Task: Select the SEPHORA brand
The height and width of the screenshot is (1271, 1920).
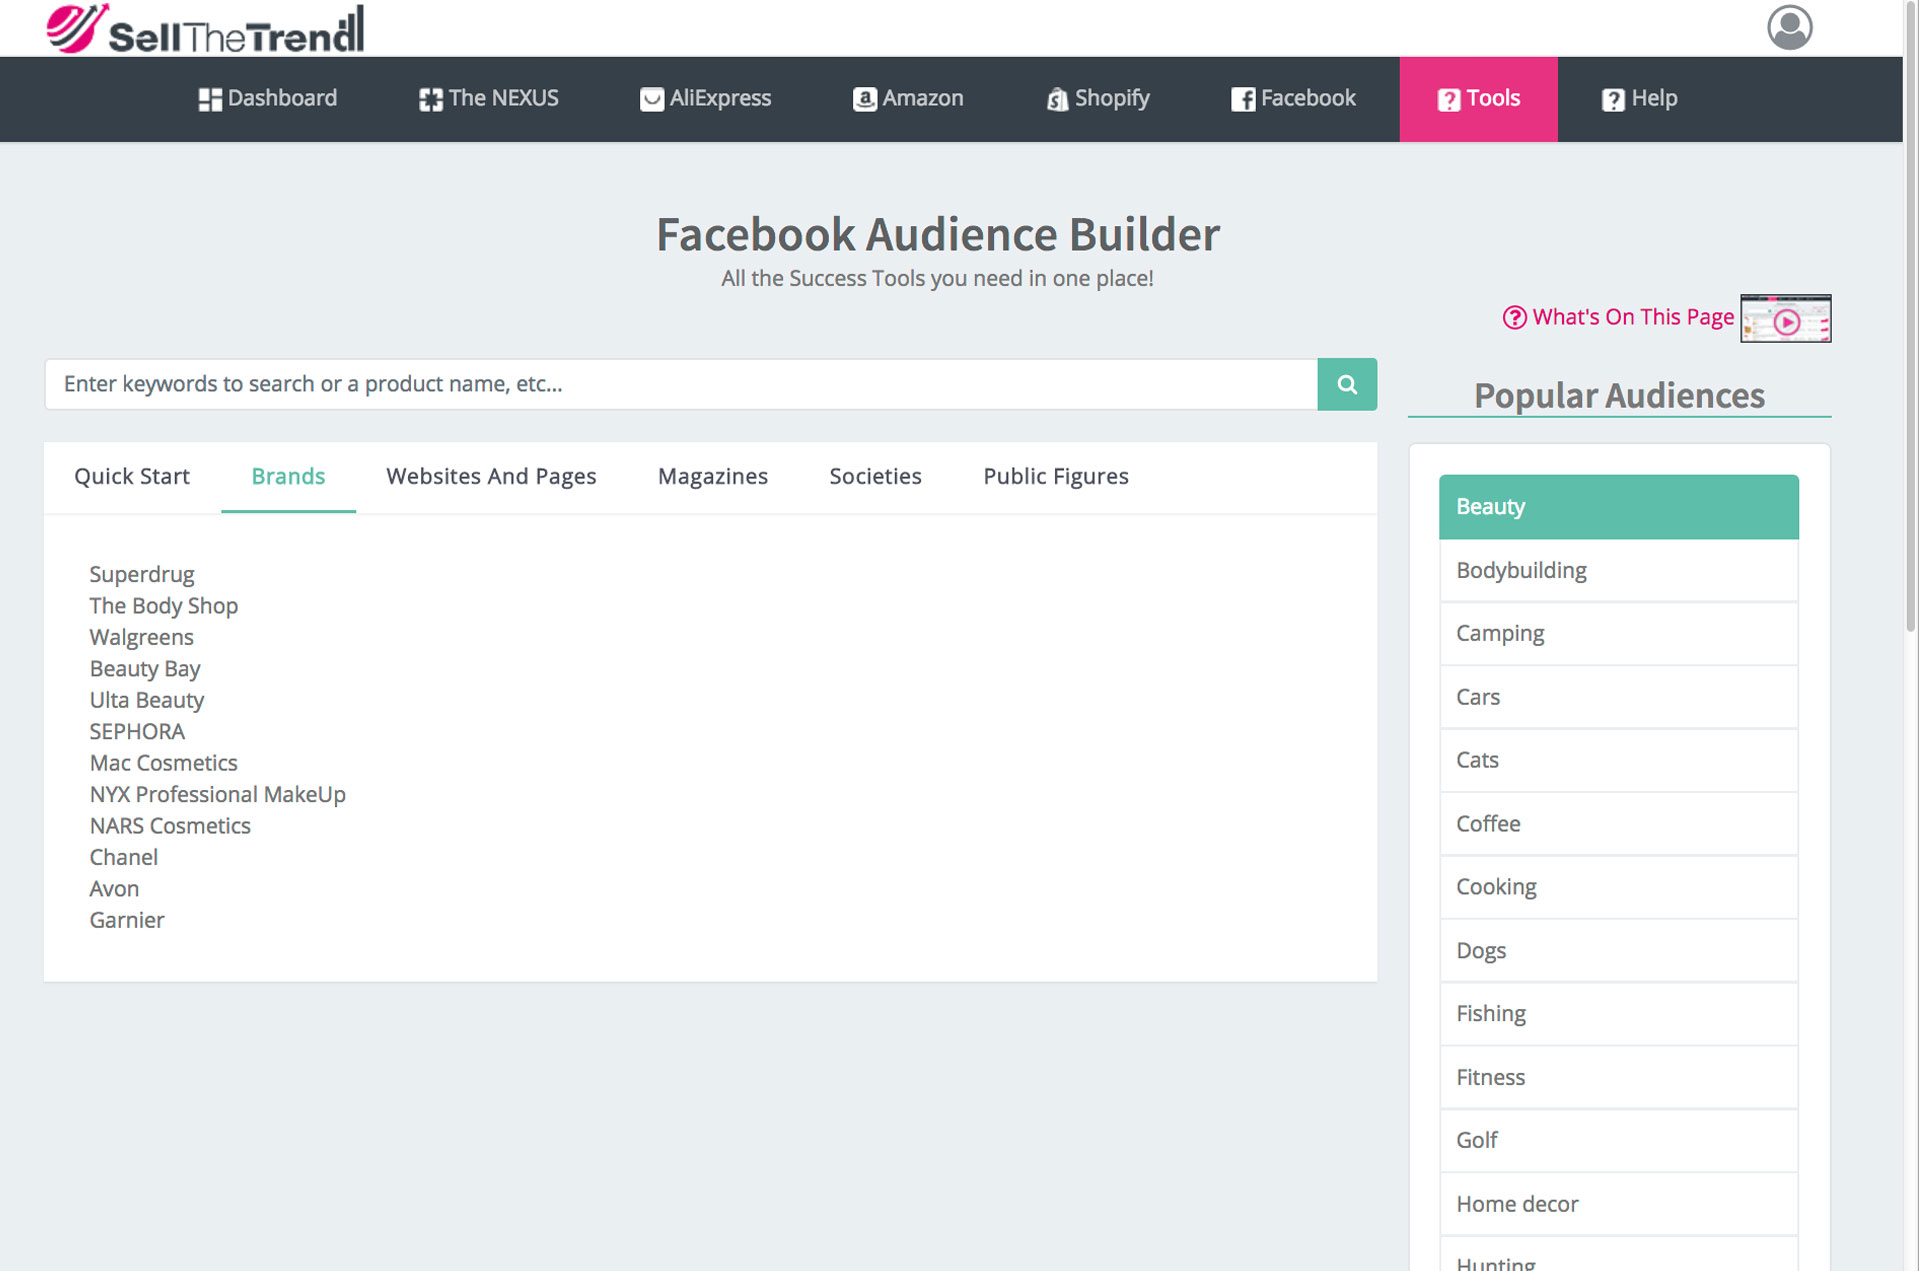Action: (x=137, y=732)
